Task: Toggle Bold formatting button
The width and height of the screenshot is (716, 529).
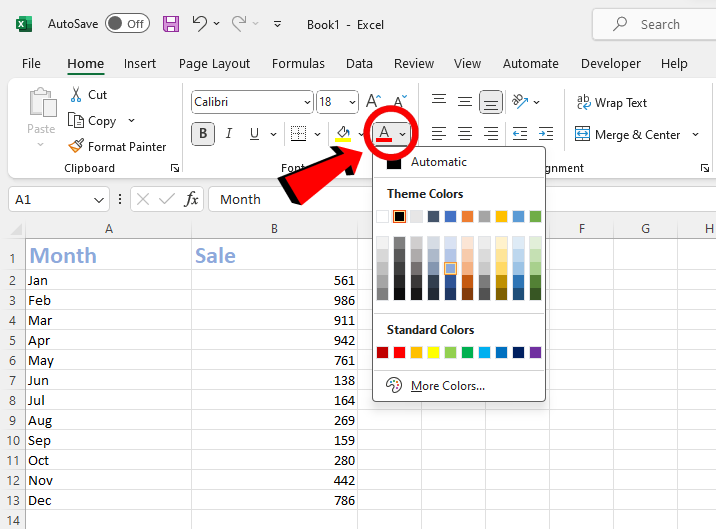Action: coord(204,134)
